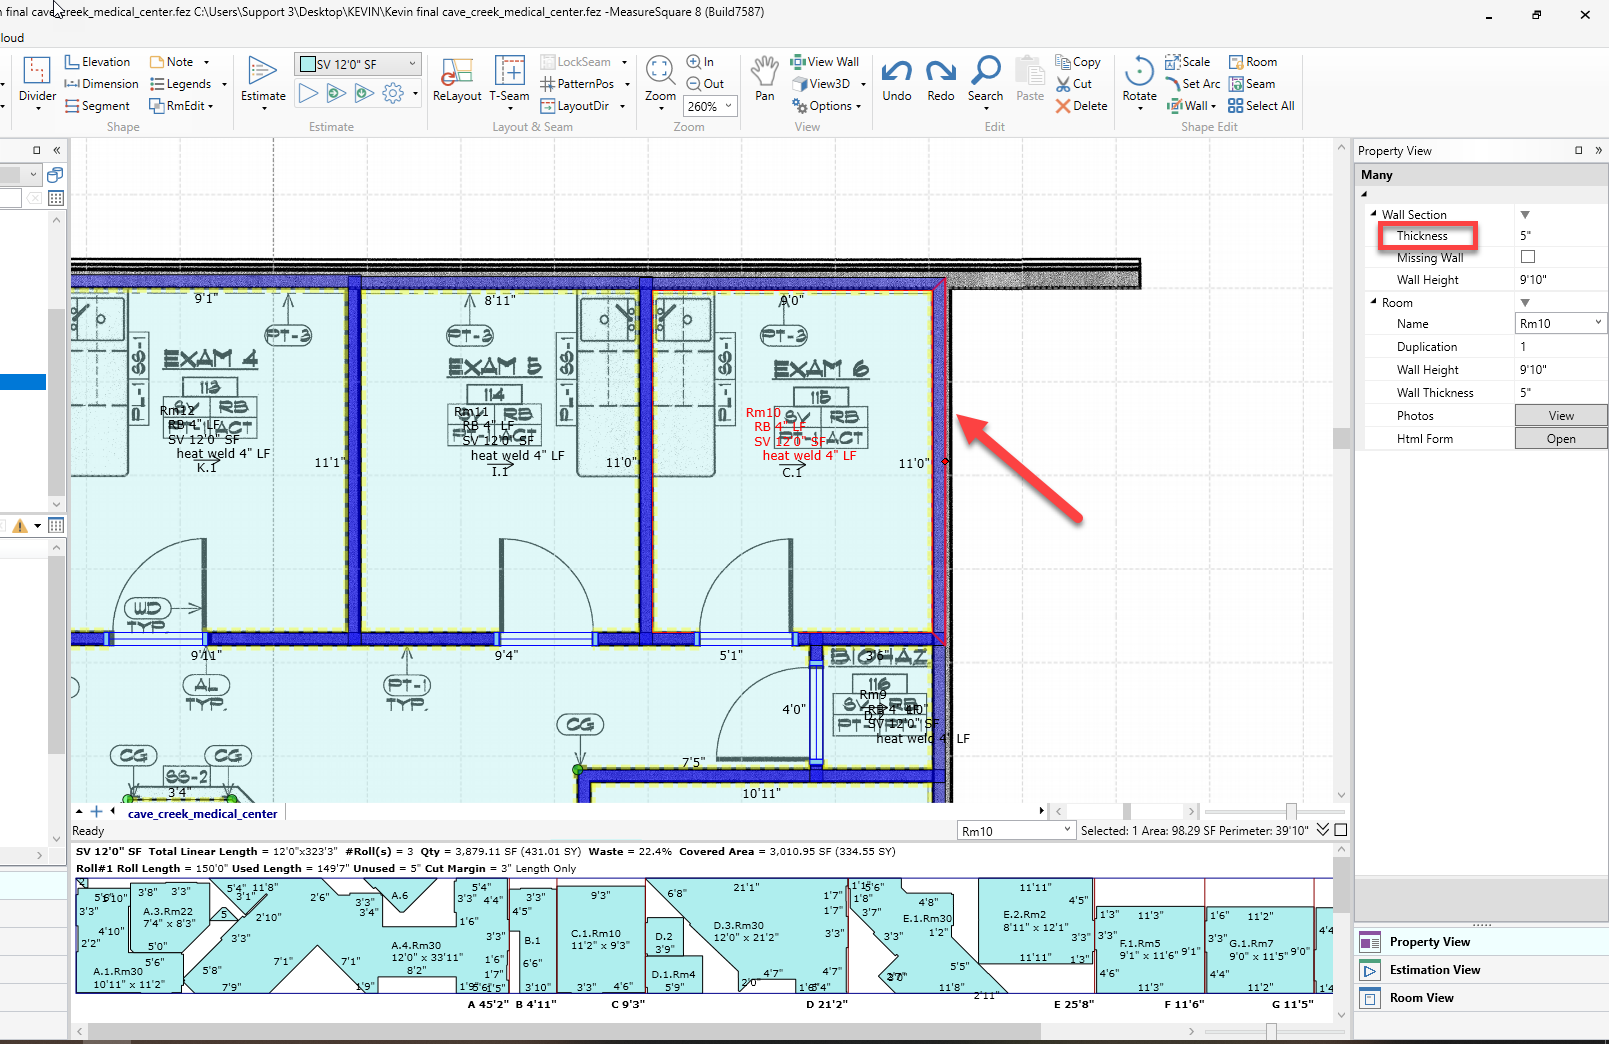Open the Wall dropdown in Shape Edit
Image resolution: width=1609 pixels, height=1044 pixels.
click(1192, 106)
